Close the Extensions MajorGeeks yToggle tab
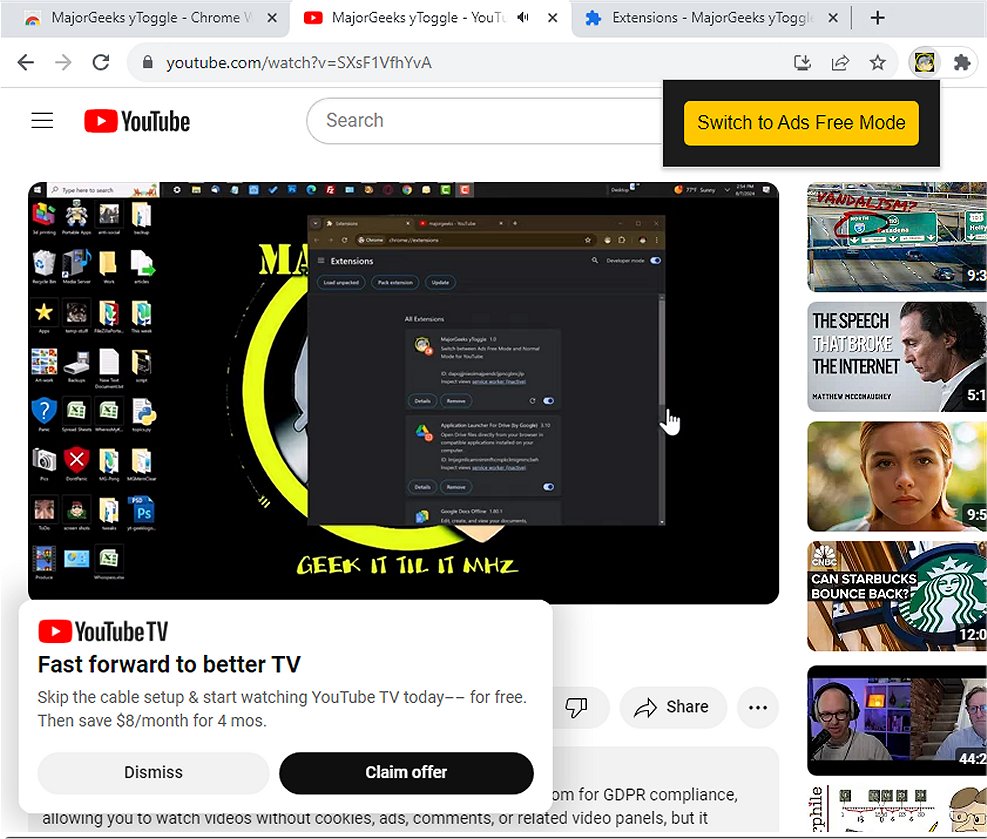Screen dimensions: 987x839 [x=833, y=18]
